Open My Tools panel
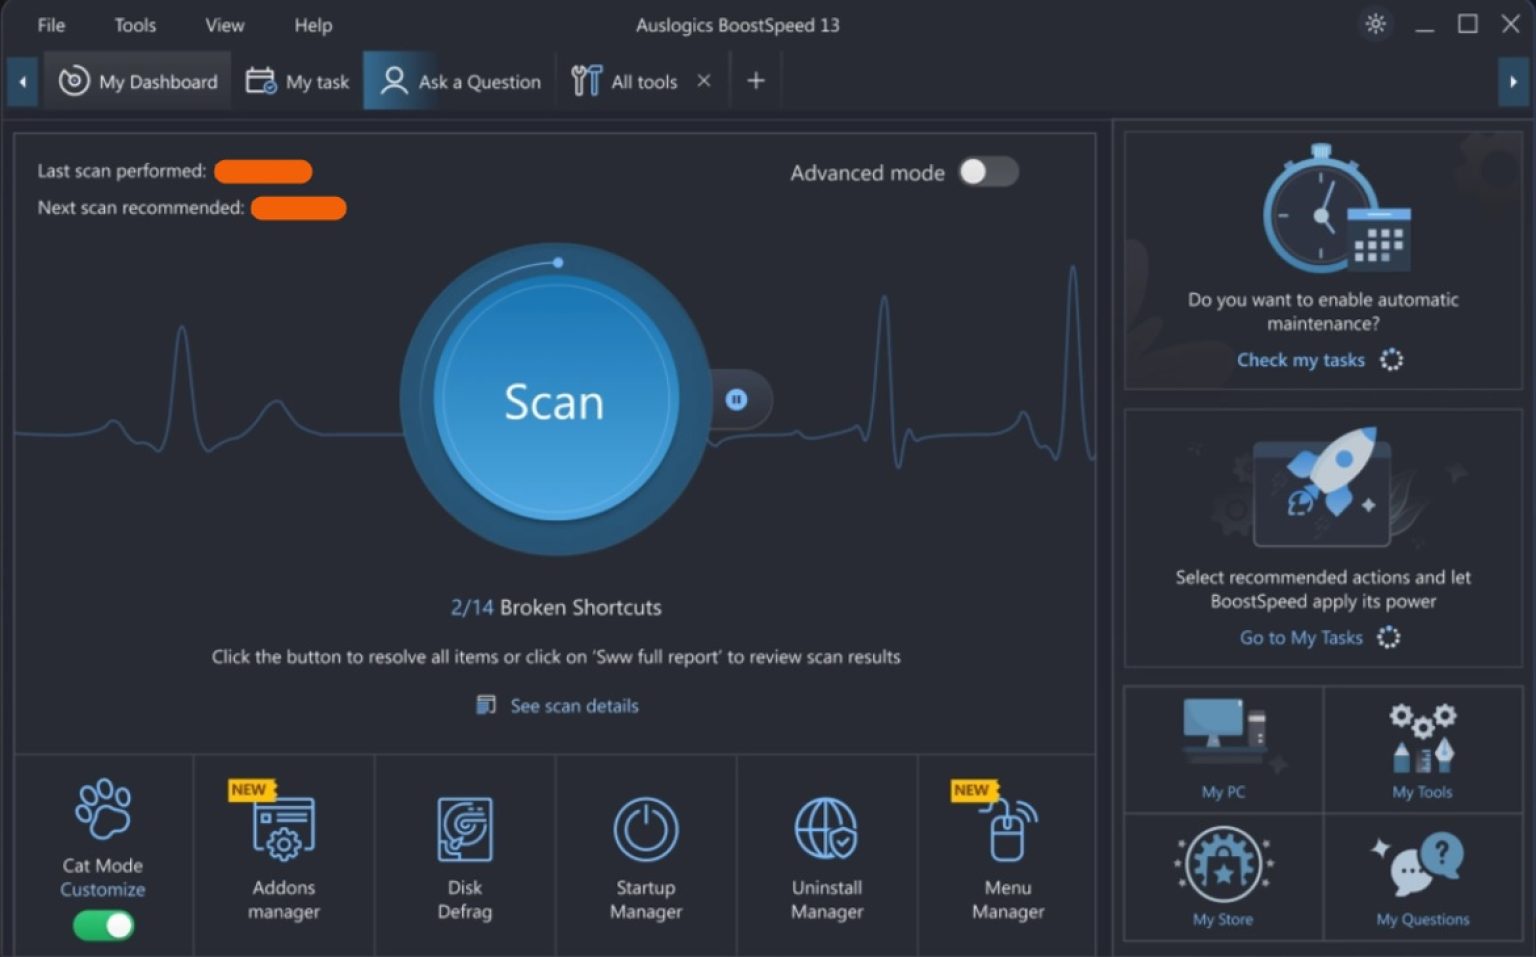 point(1422,748)
